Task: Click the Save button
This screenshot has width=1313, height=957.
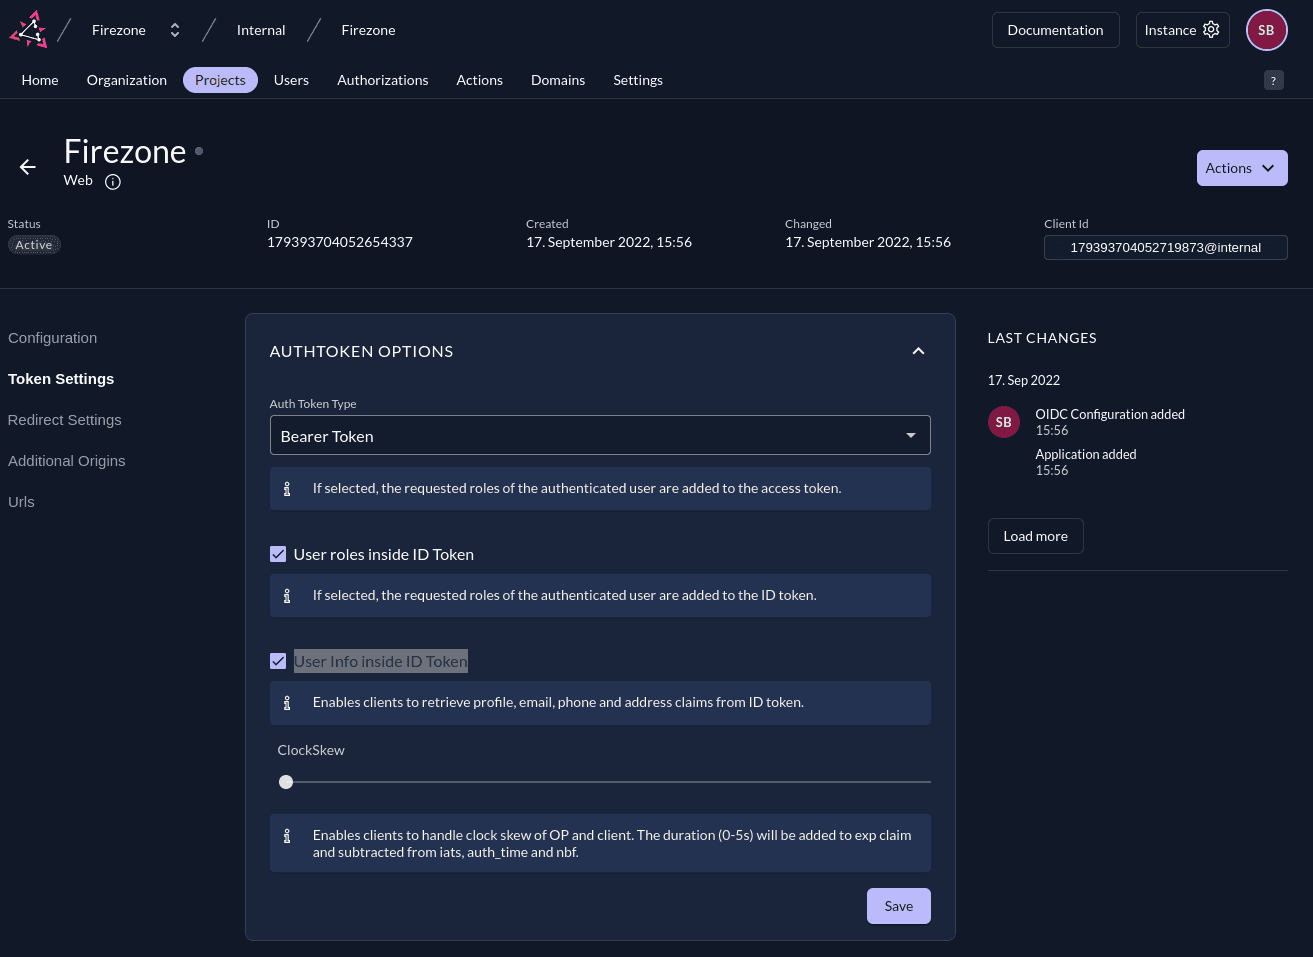Action: click(897, 905)
